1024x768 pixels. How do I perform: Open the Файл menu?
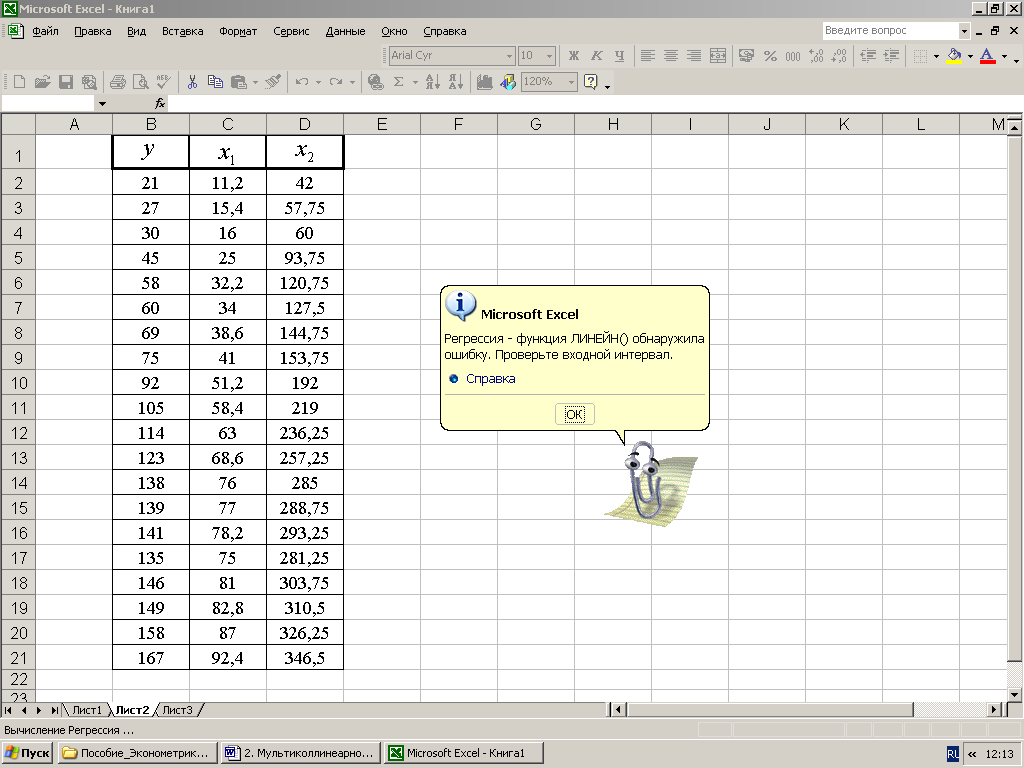point(45,31)
